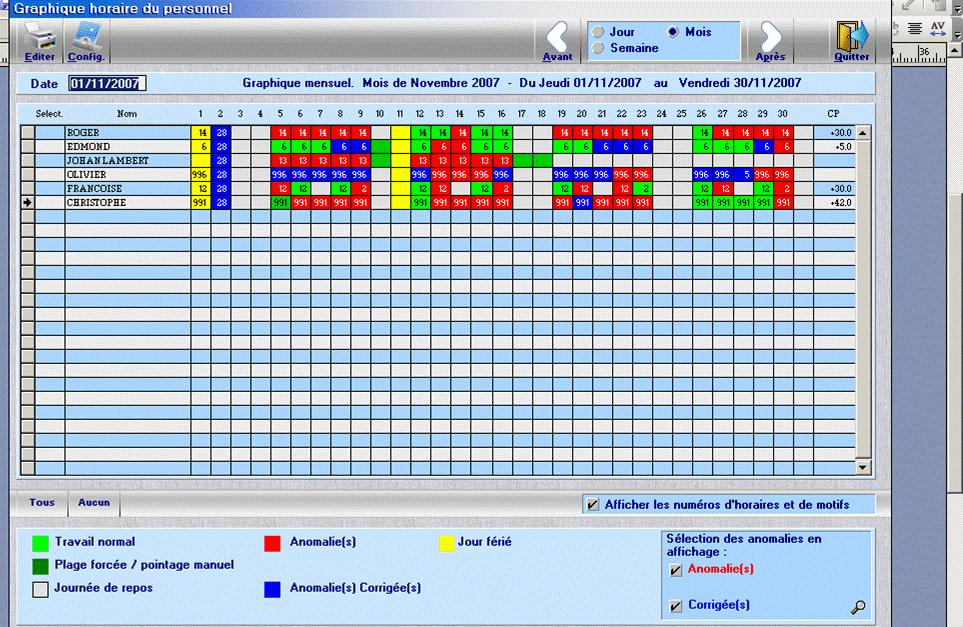Click the schedule grid scrollbar up arrow
This screenshot has height=627, width=963.
click(x=863, y=133)
